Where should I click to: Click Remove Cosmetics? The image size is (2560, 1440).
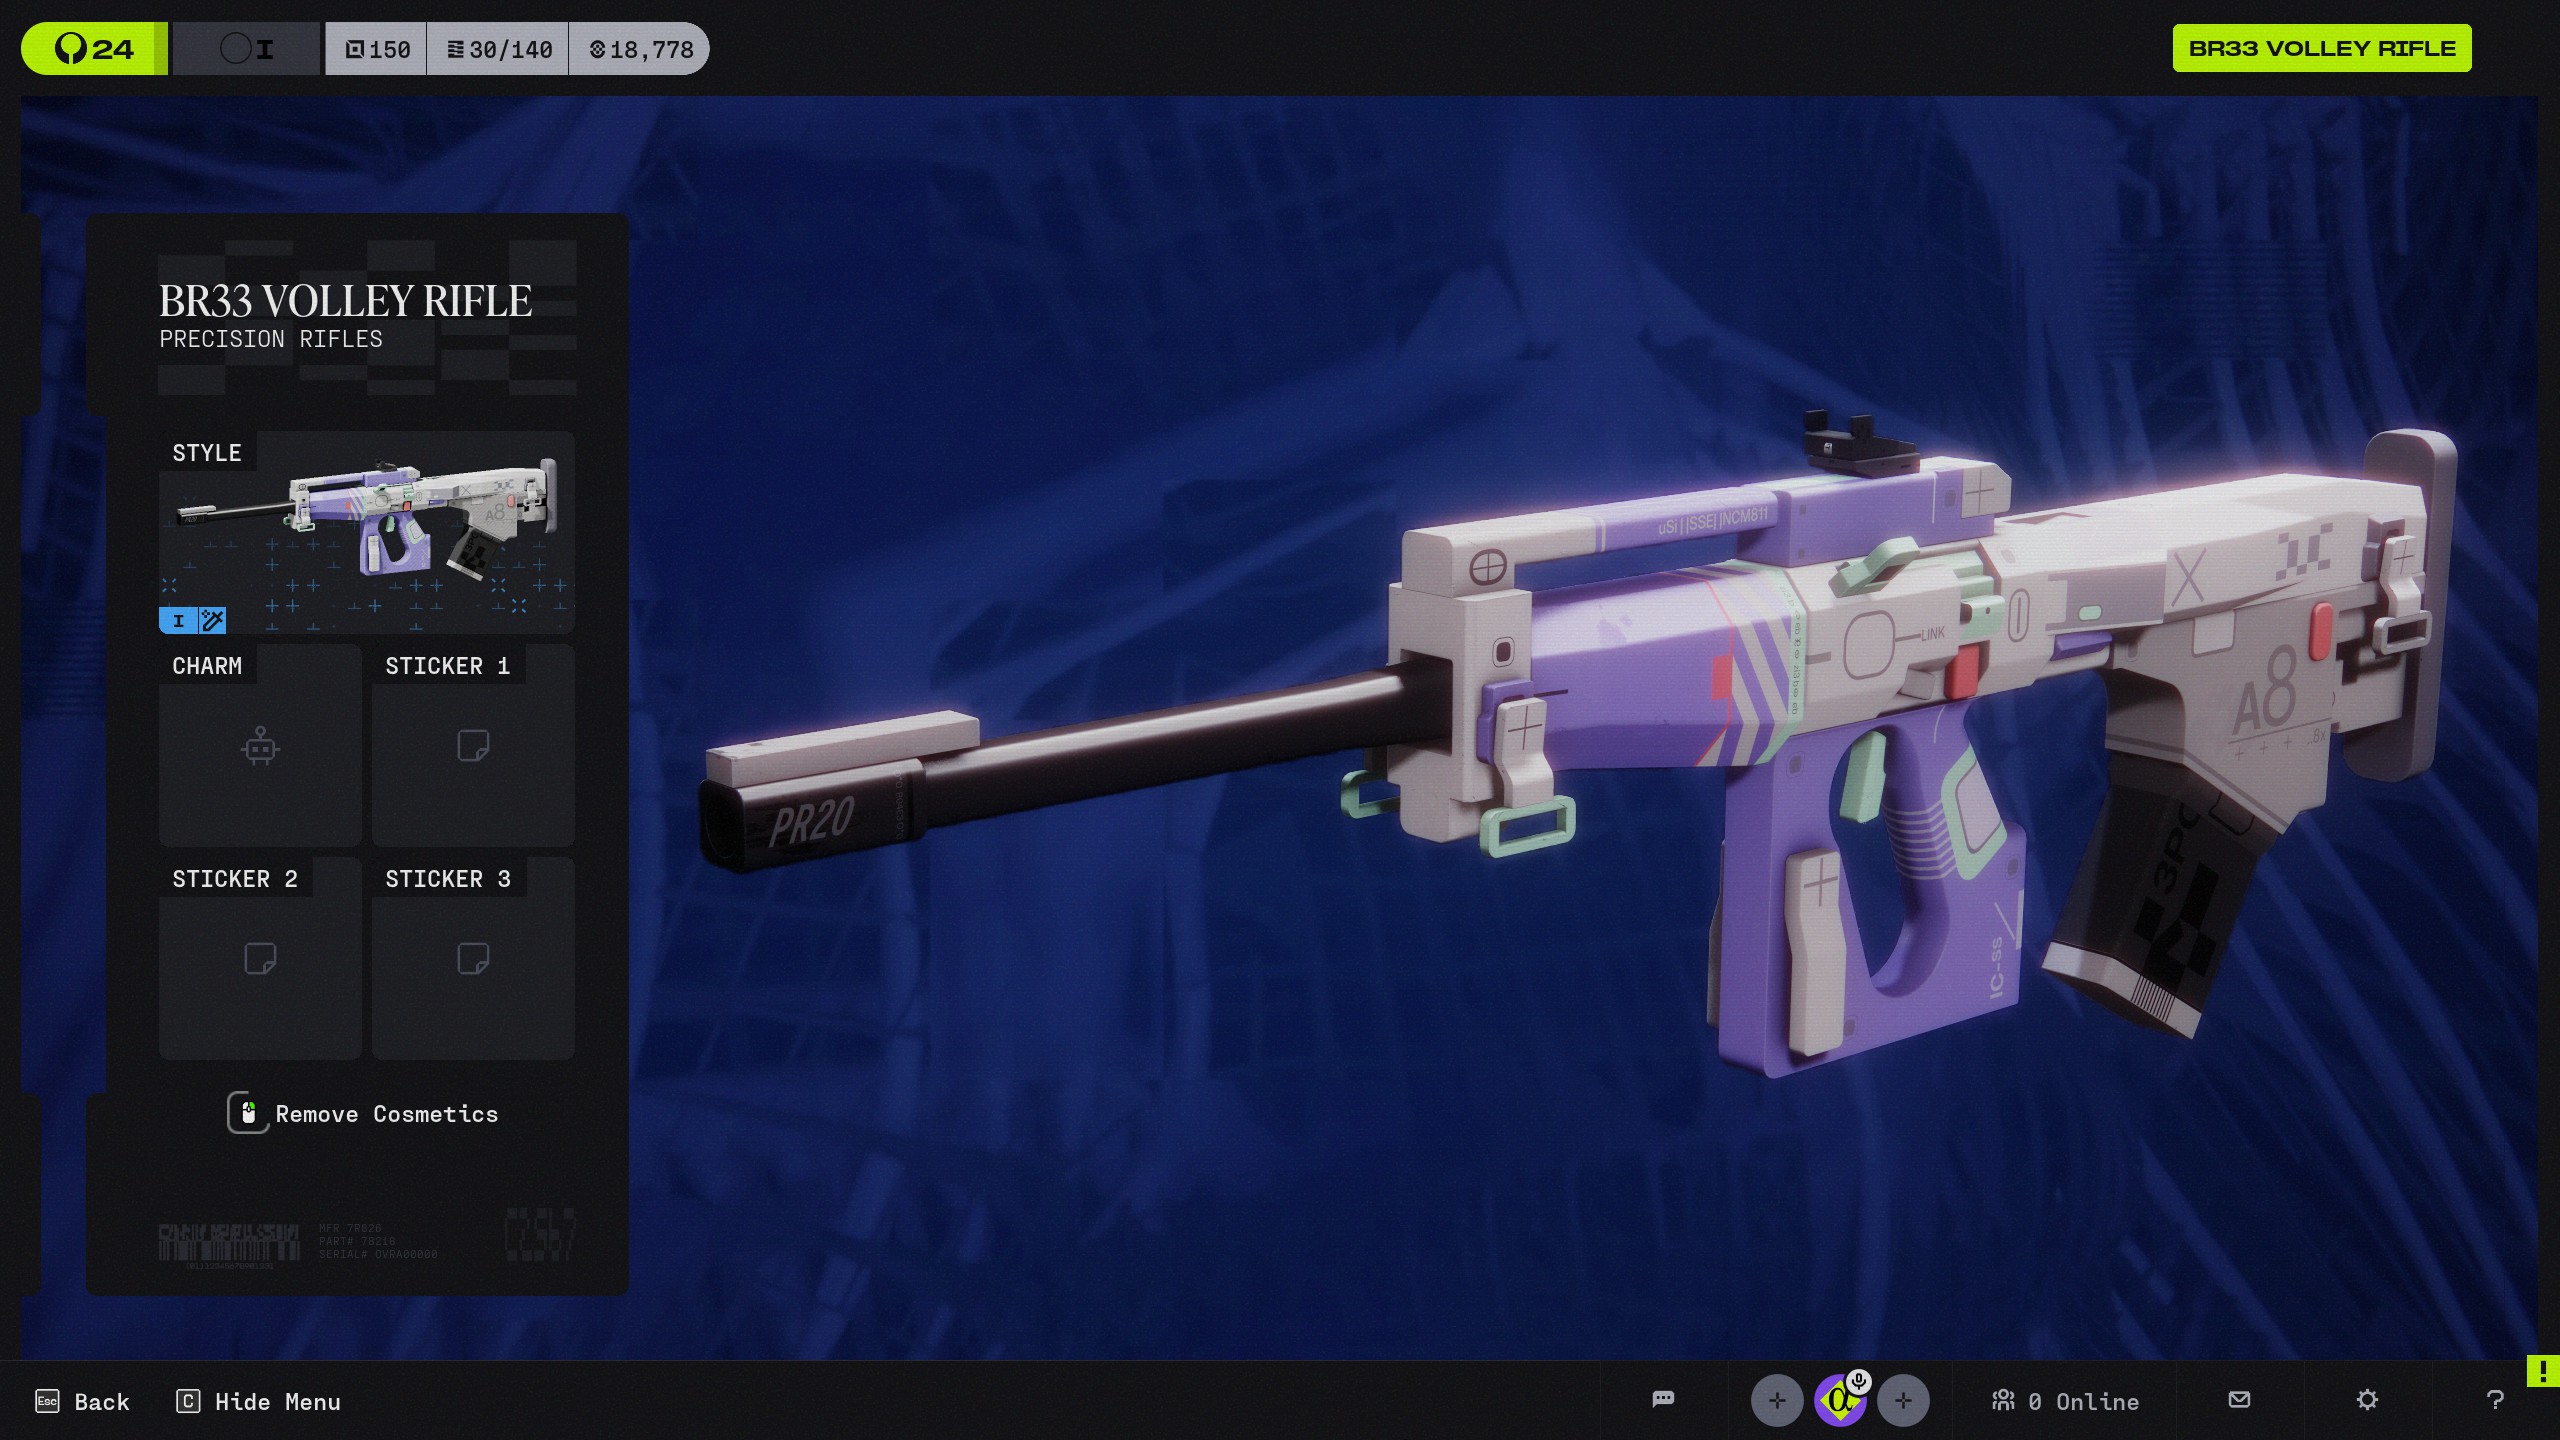(x=388, y=1113)
